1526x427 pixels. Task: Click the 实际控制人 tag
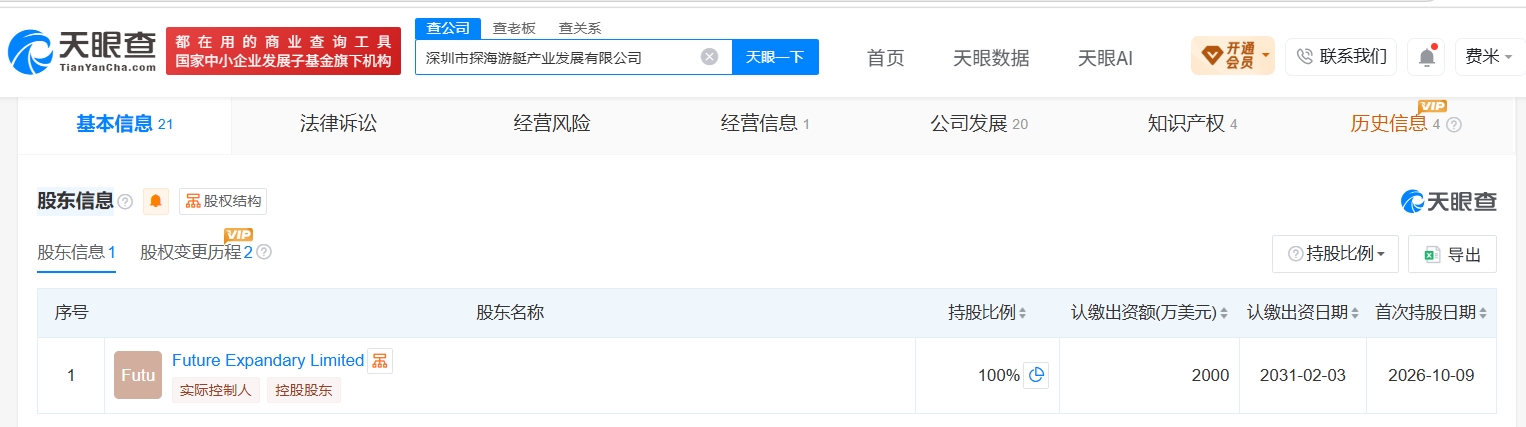pyautogui.click(x=216, y=391)
